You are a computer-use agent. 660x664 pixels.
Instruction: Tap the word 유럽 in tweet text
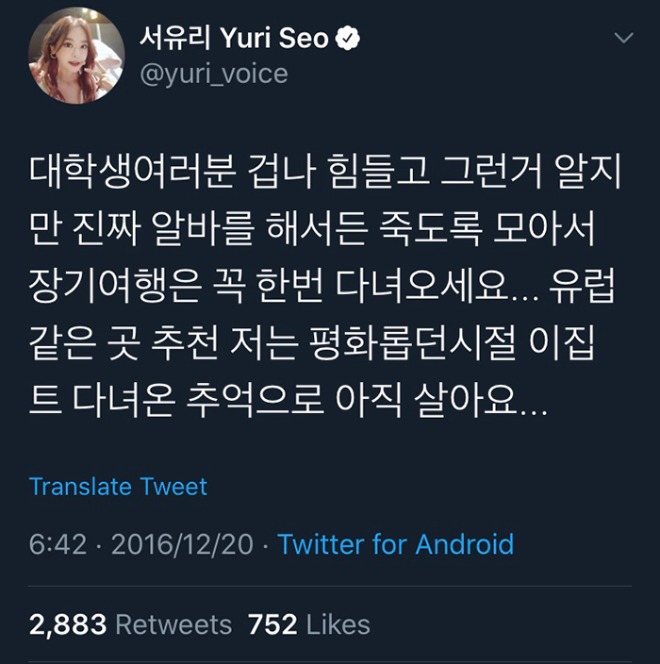(x=583, y=286)
